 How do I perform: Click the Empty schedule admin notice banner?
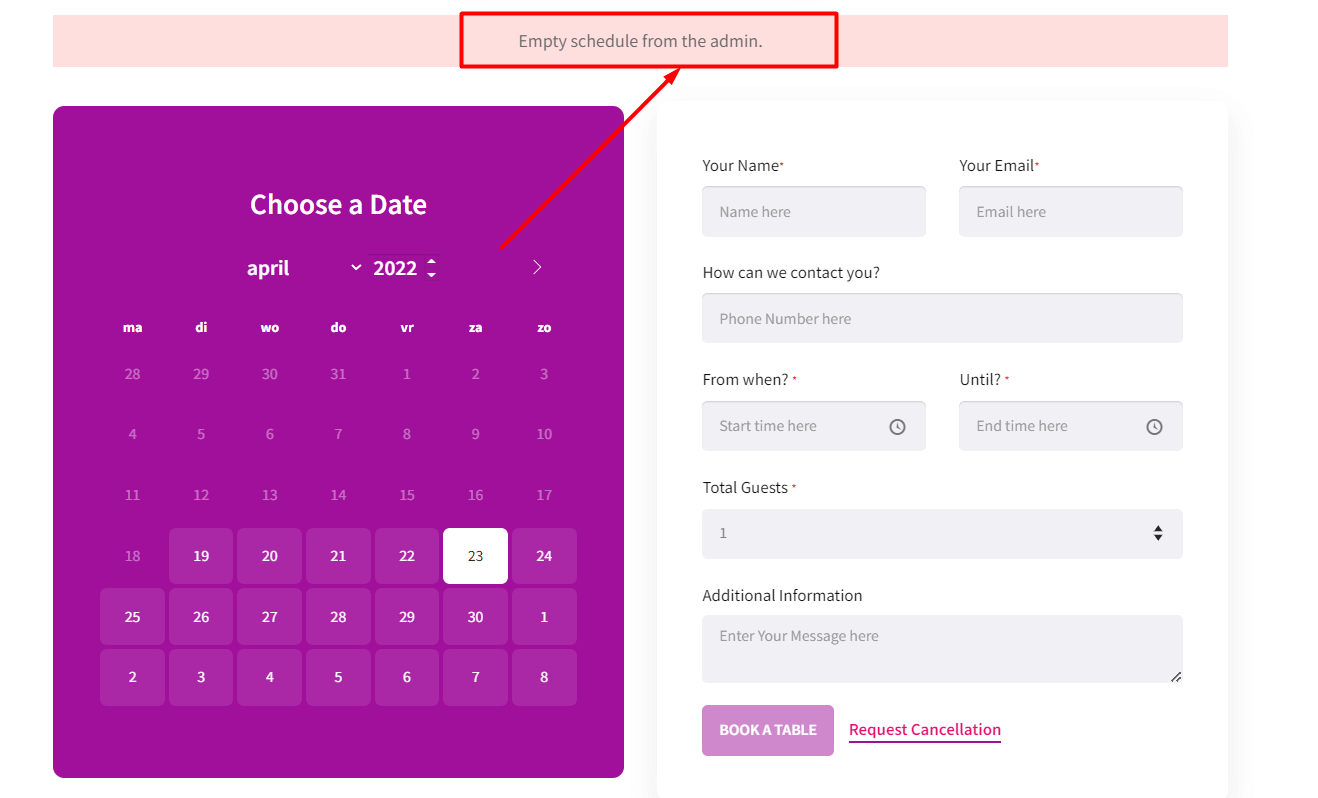pyautogui.click(x=648, y=40)
